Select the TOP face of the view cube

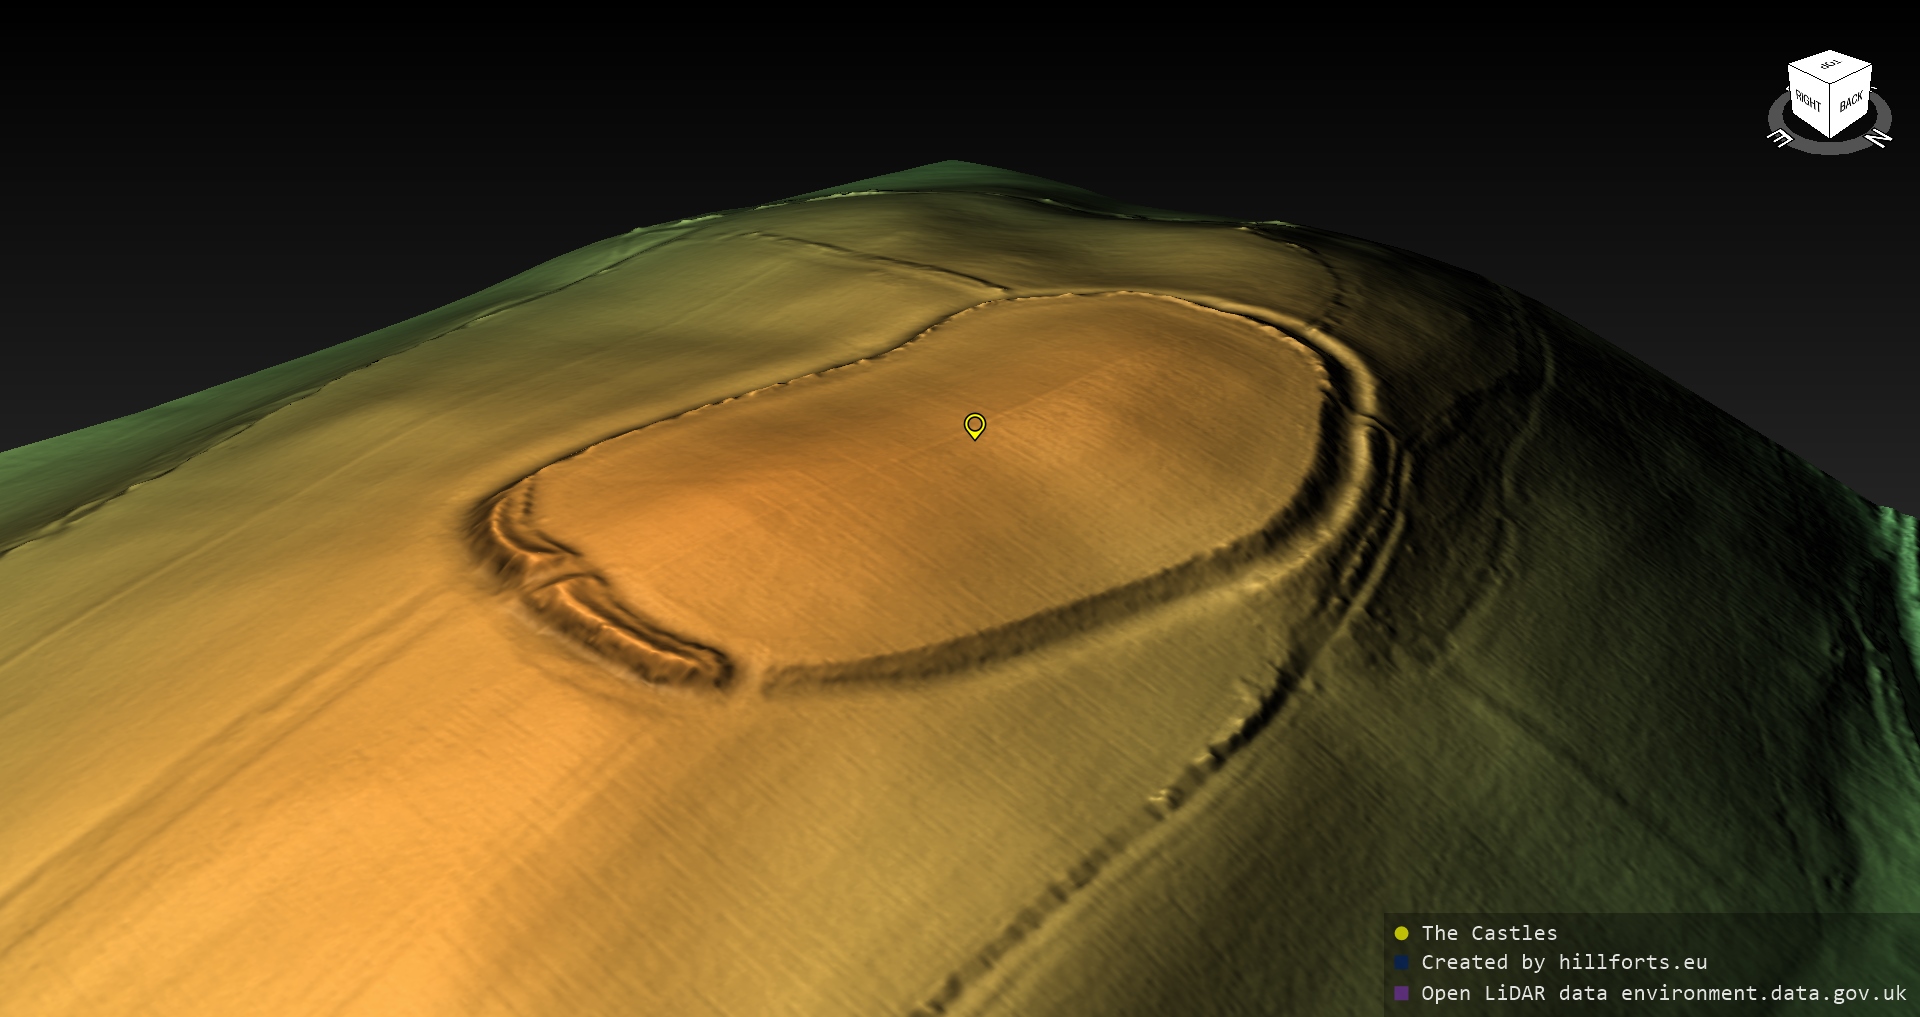(x=1830, y=66)
